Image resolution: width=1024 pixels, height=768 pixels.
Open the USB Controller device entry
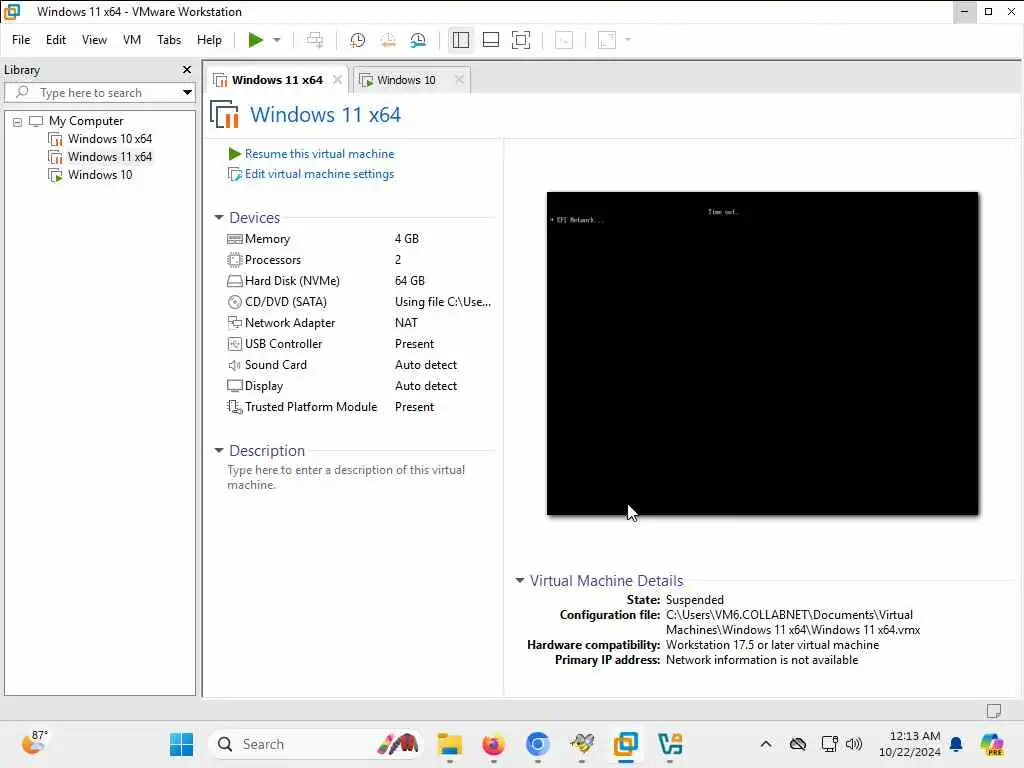(283, 344)
